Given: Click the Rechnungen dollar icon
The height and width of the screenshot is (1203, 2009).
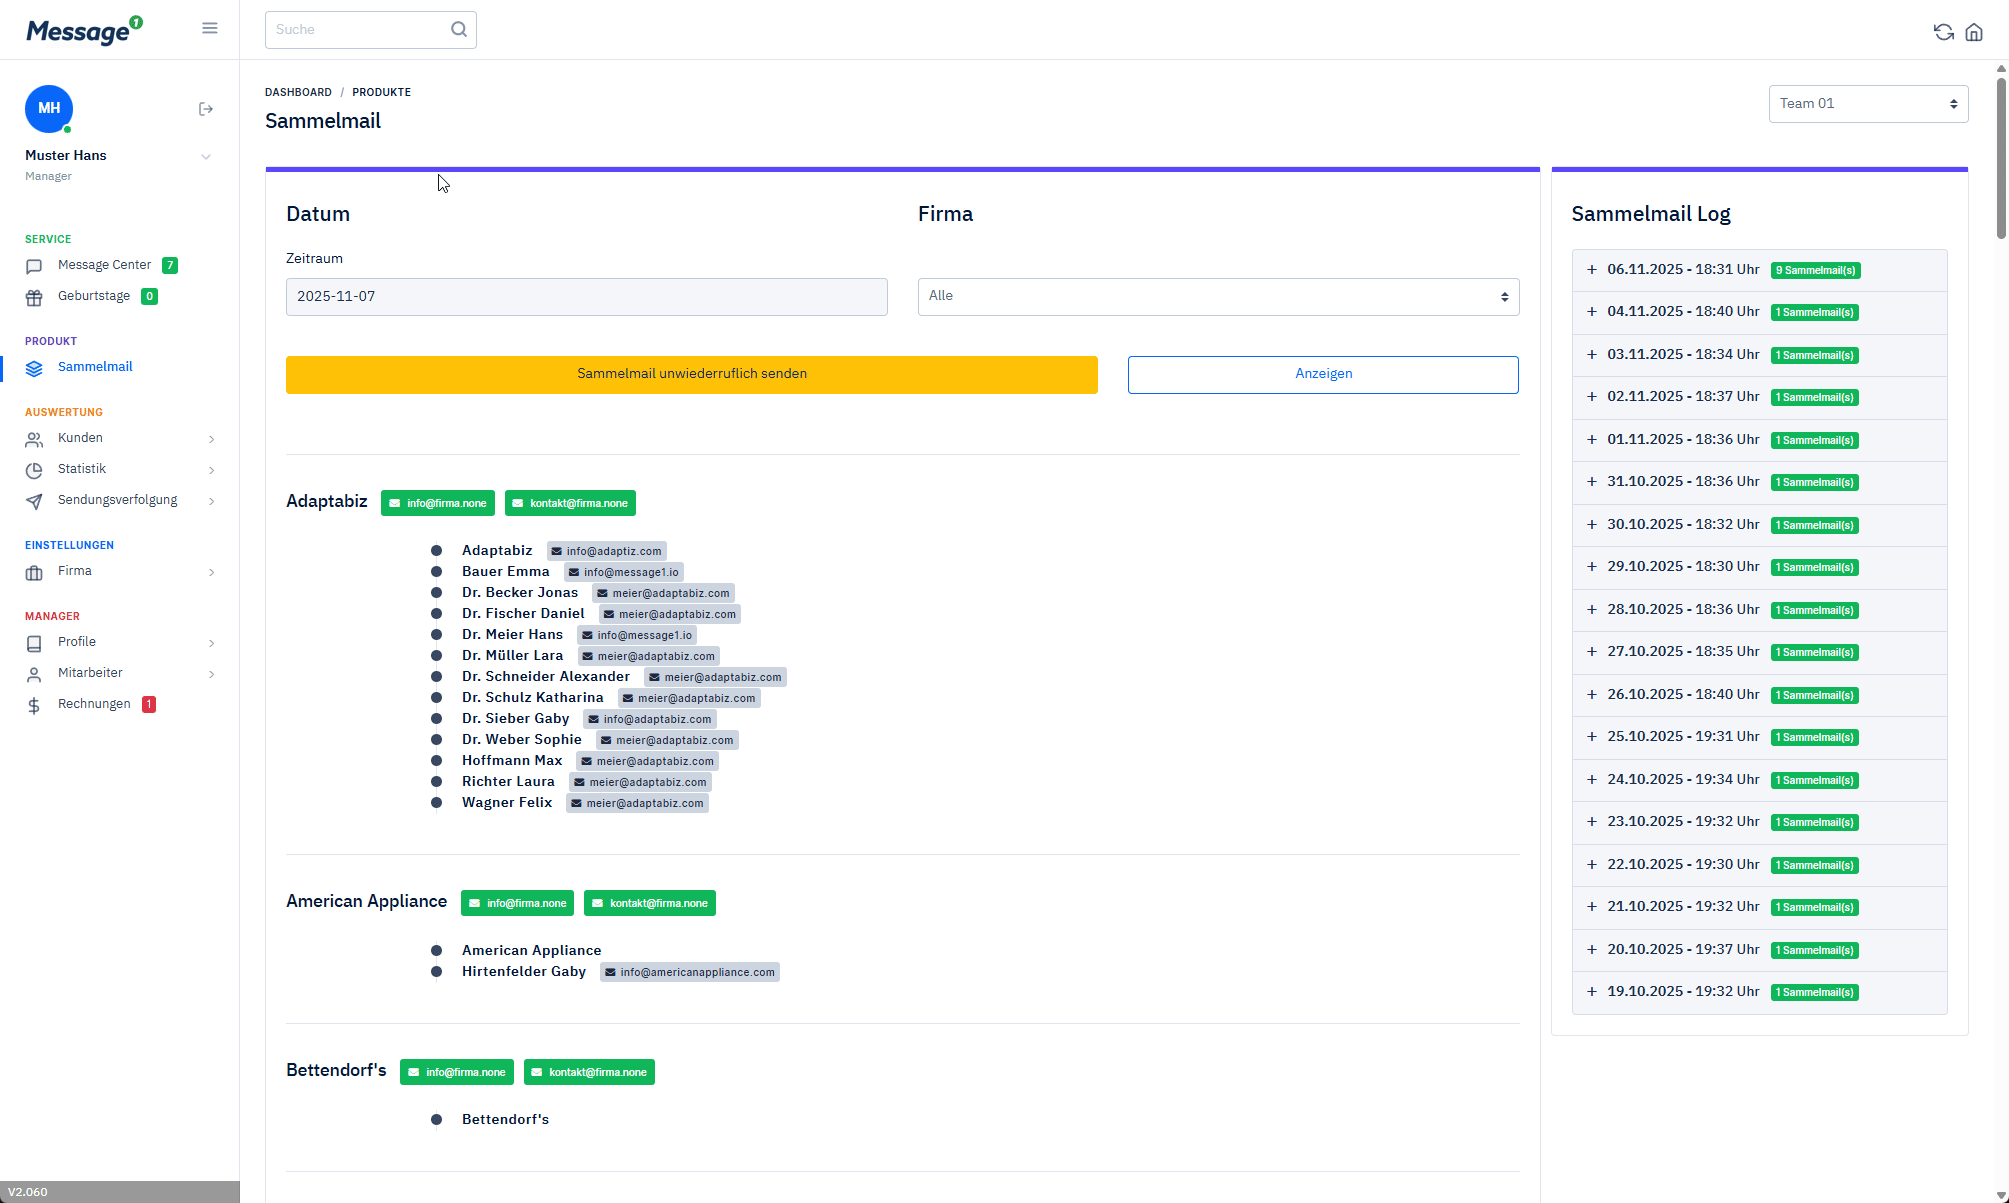Looking at the screenshot, I should pyautogui.click(x=34, y=705).
